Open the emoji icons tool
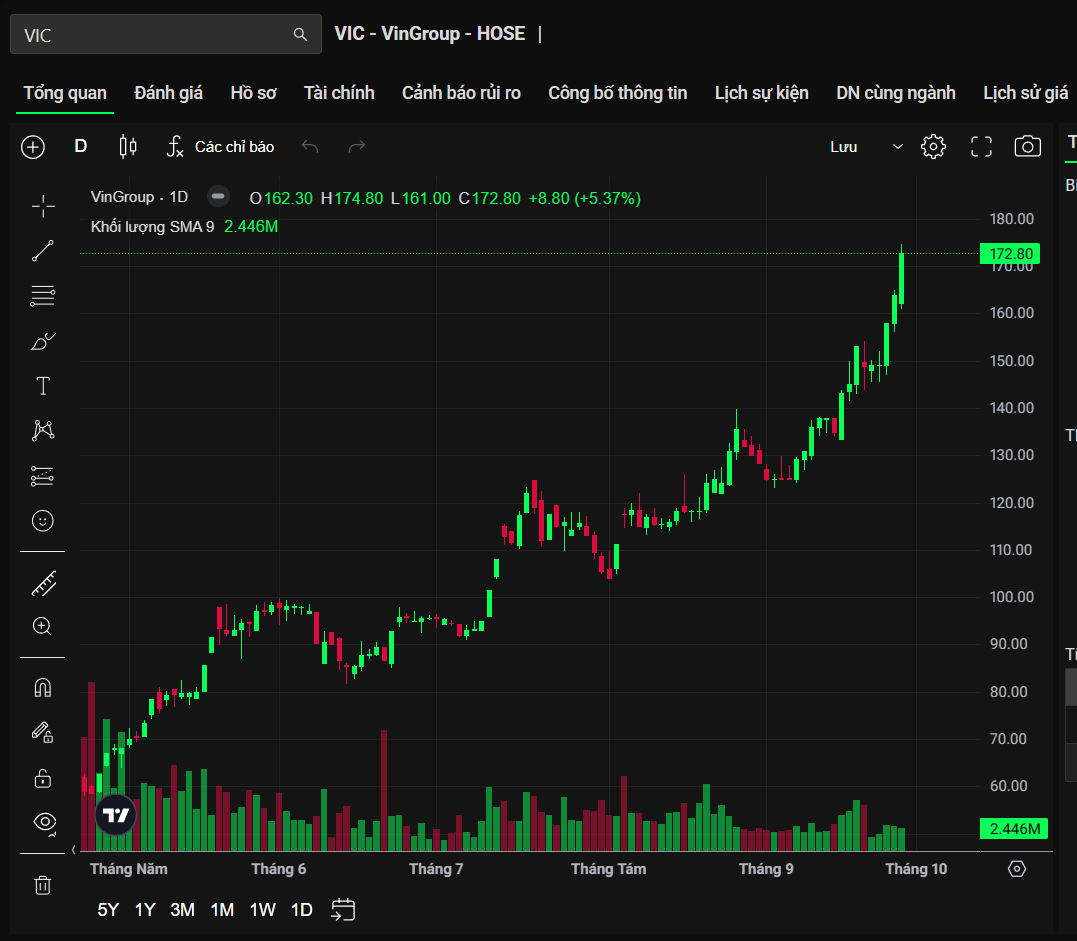Image resolution: width=1077 pixels, height=941 pixels. [x=43, y=521]
